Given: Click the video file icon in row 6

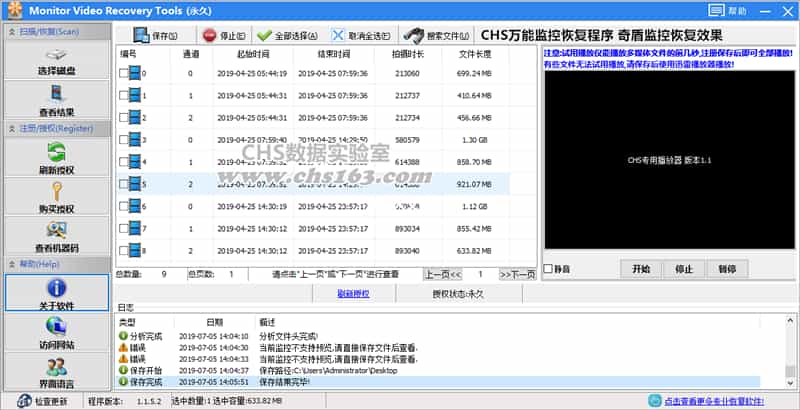Looking at the screenshot, I should click(135, 206).
